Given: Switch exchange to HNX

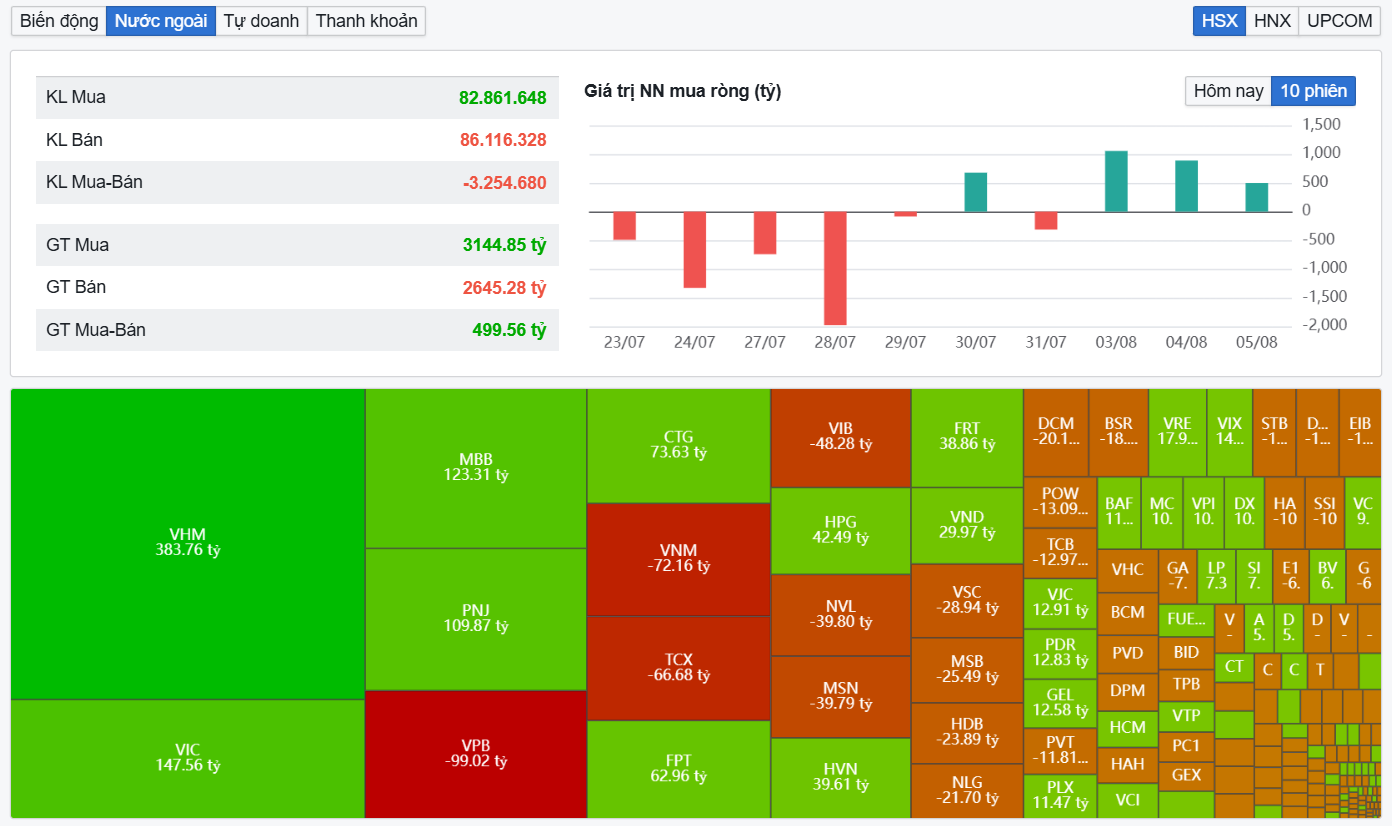Looking at the screenshot, I should point(1272,21).
